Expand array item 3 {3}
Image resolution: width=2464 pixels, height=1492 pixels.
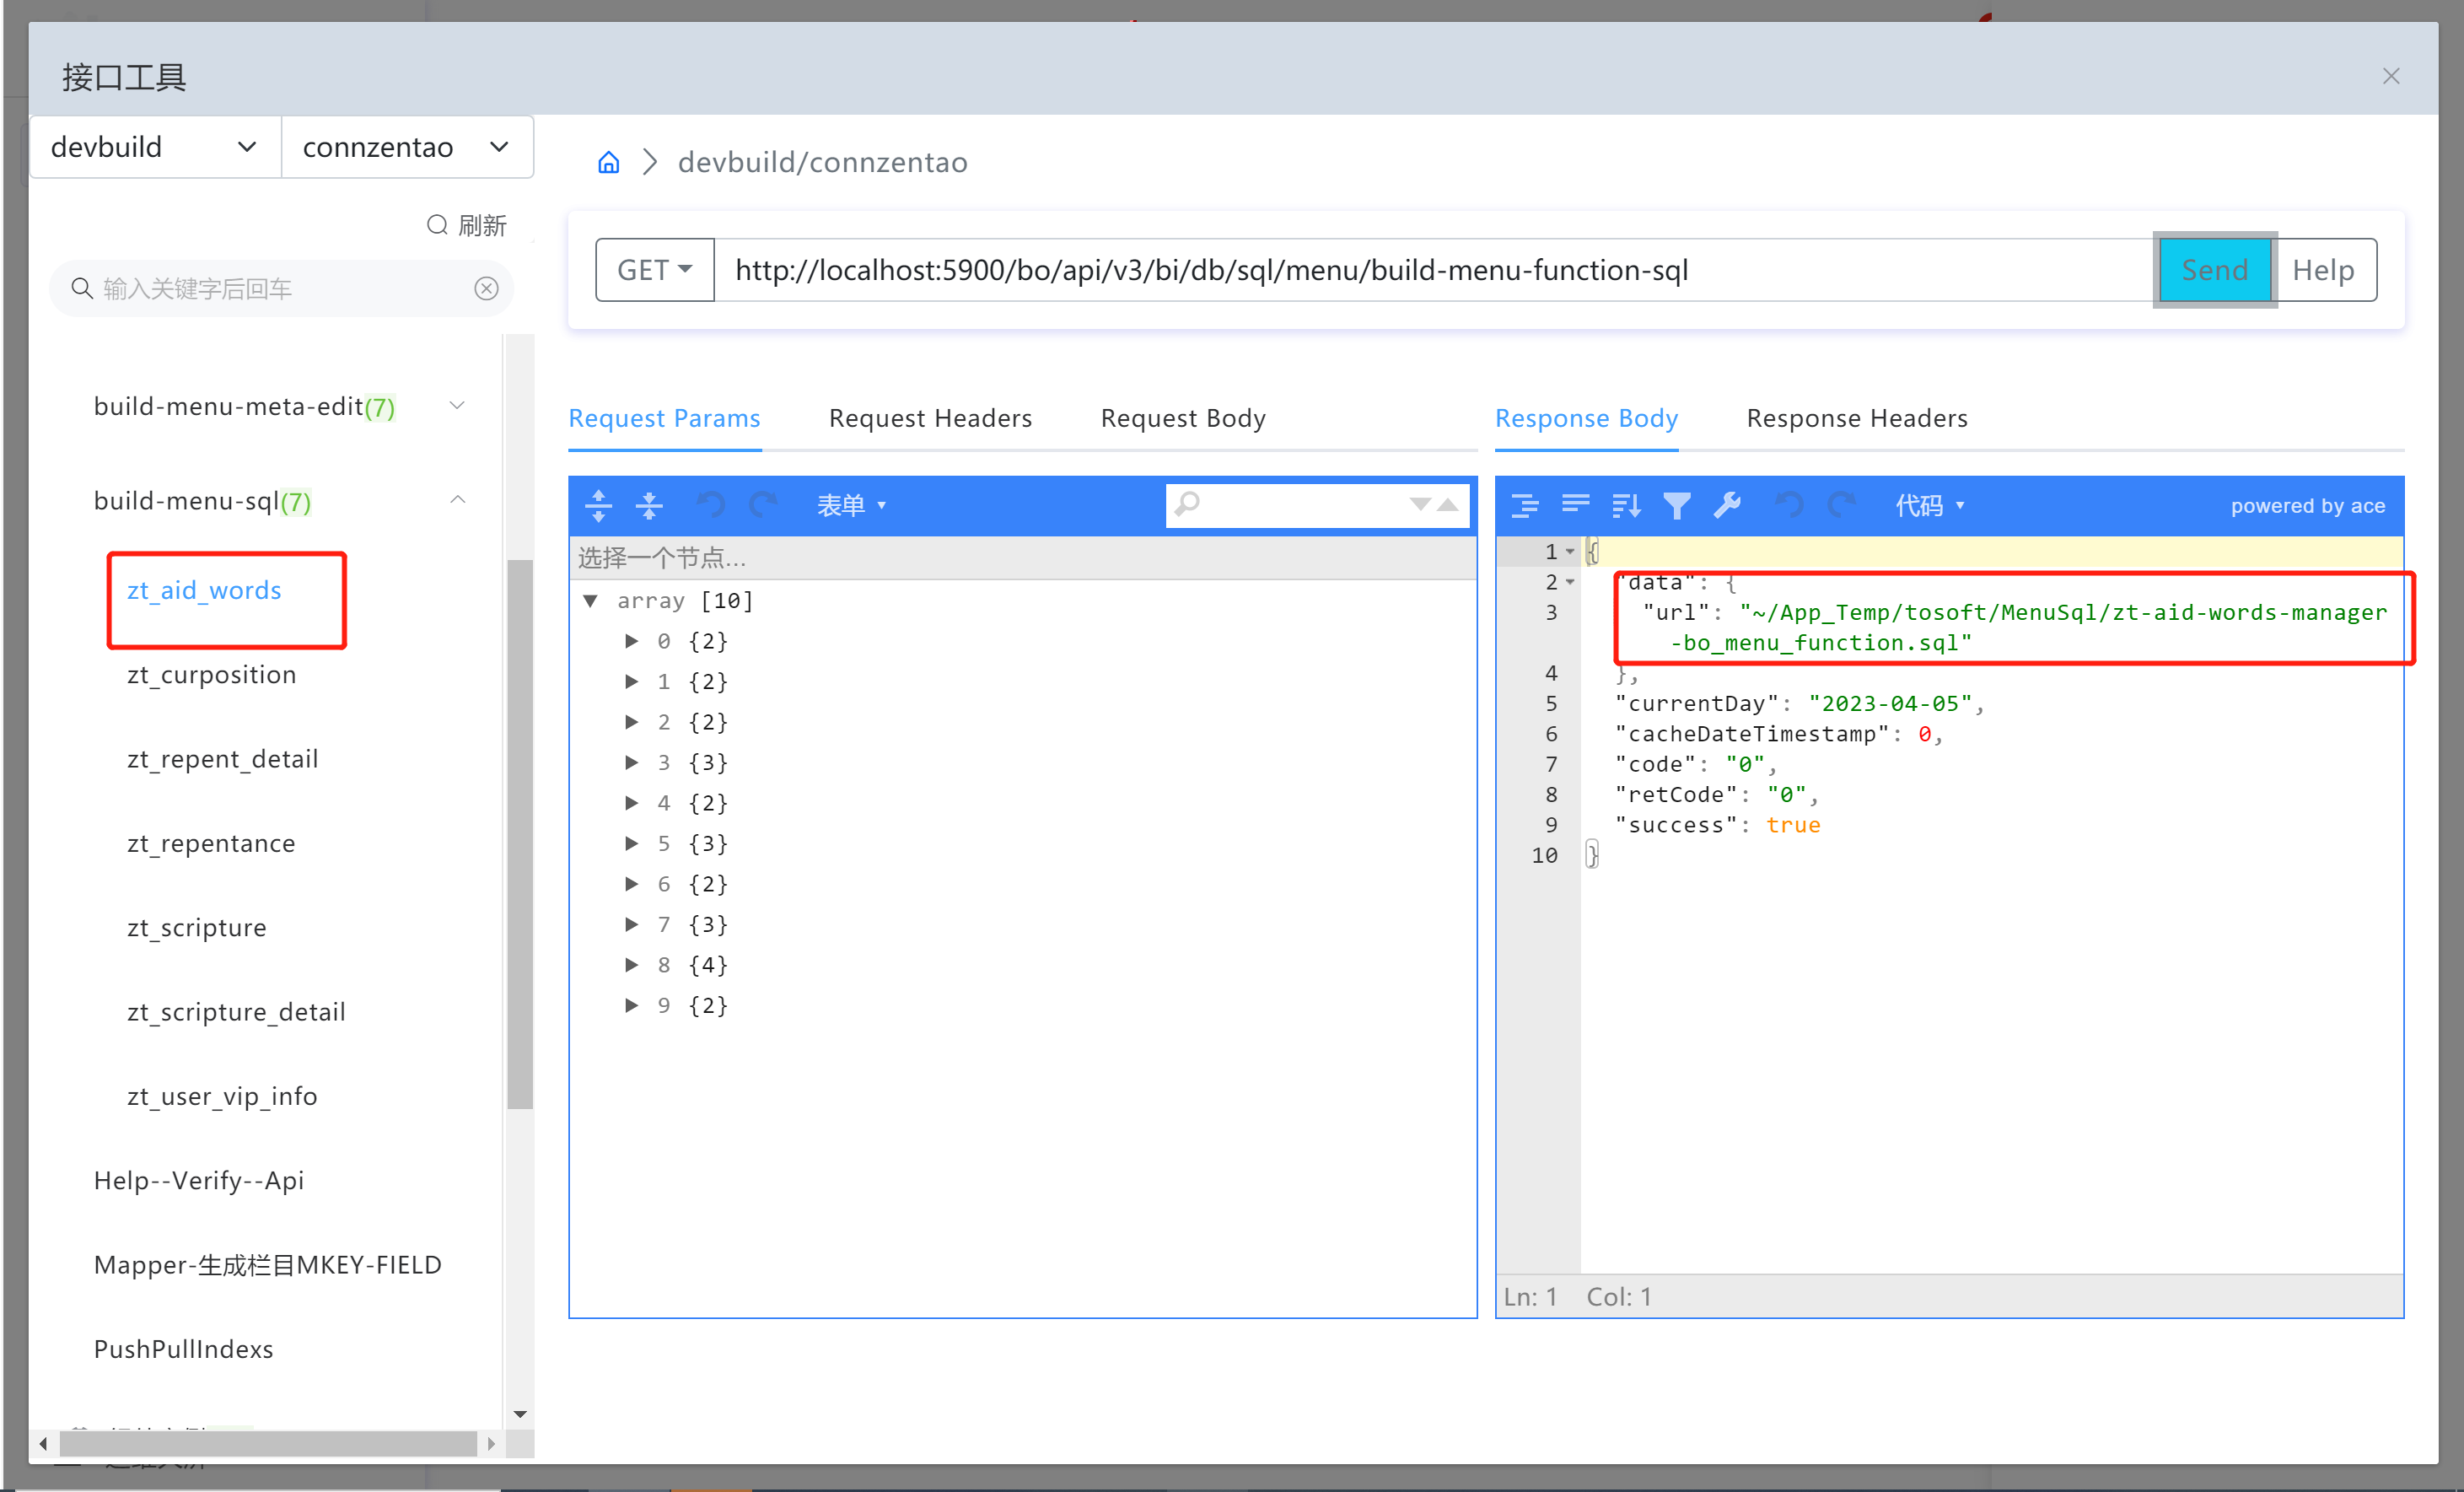(631, 762)
